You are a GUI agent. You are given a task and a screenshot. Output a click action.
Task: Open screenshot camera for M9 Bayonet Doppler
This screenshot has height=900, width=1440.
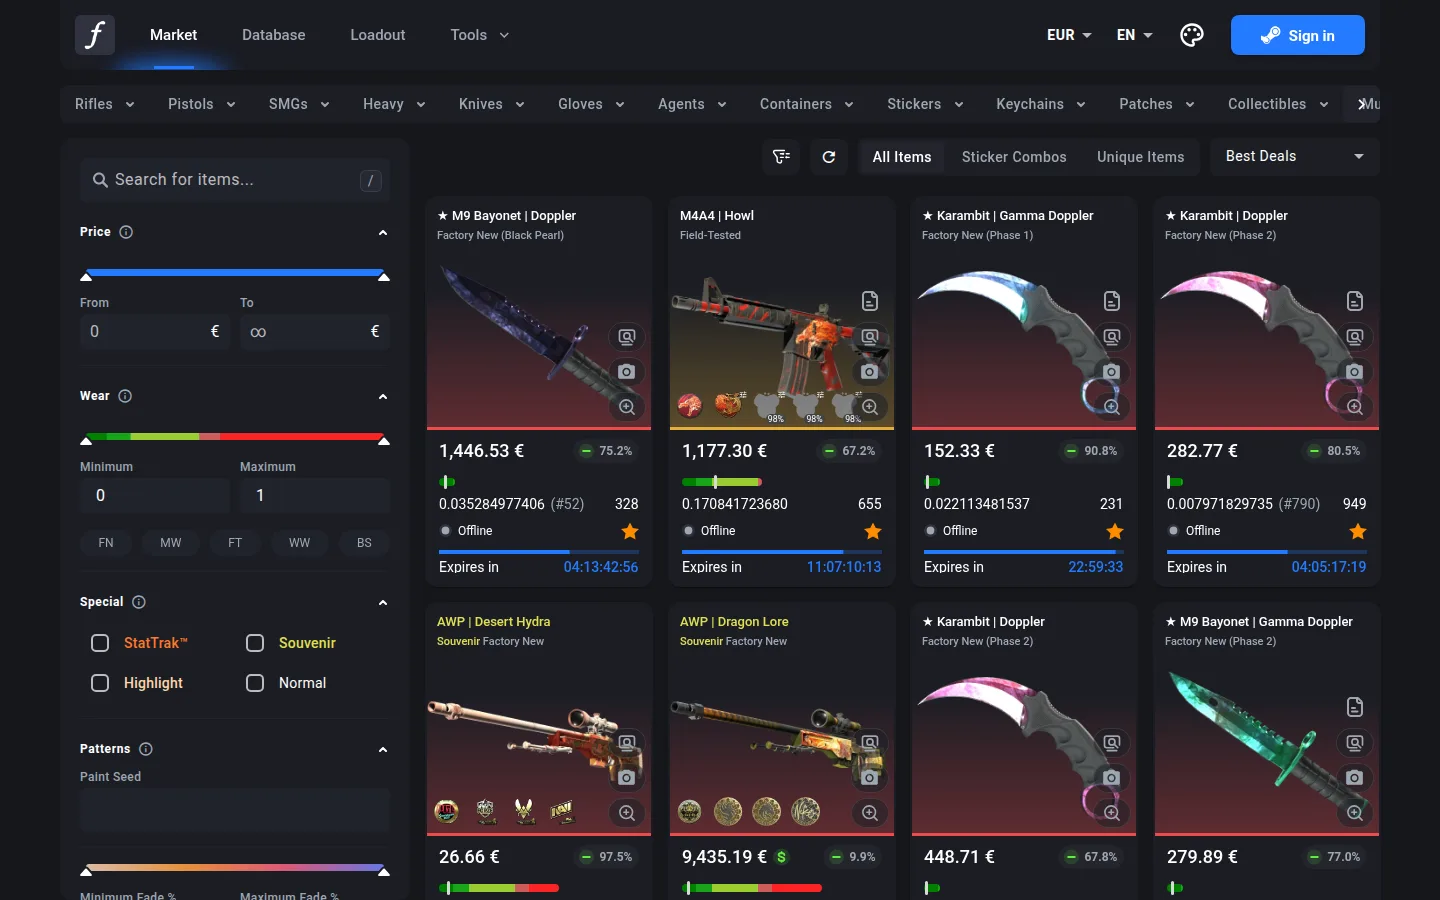pyautogui.click(x=627, y=372)
